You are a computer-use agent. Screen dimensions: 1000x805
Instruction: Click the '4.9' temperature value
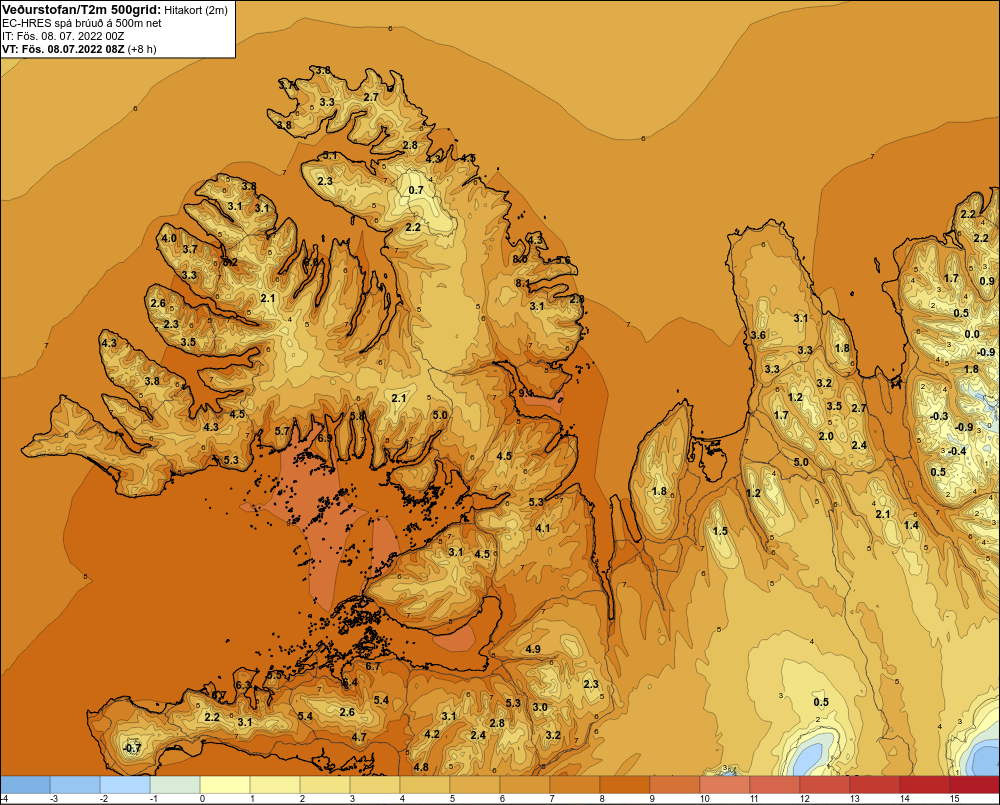(x=533, y=649)
